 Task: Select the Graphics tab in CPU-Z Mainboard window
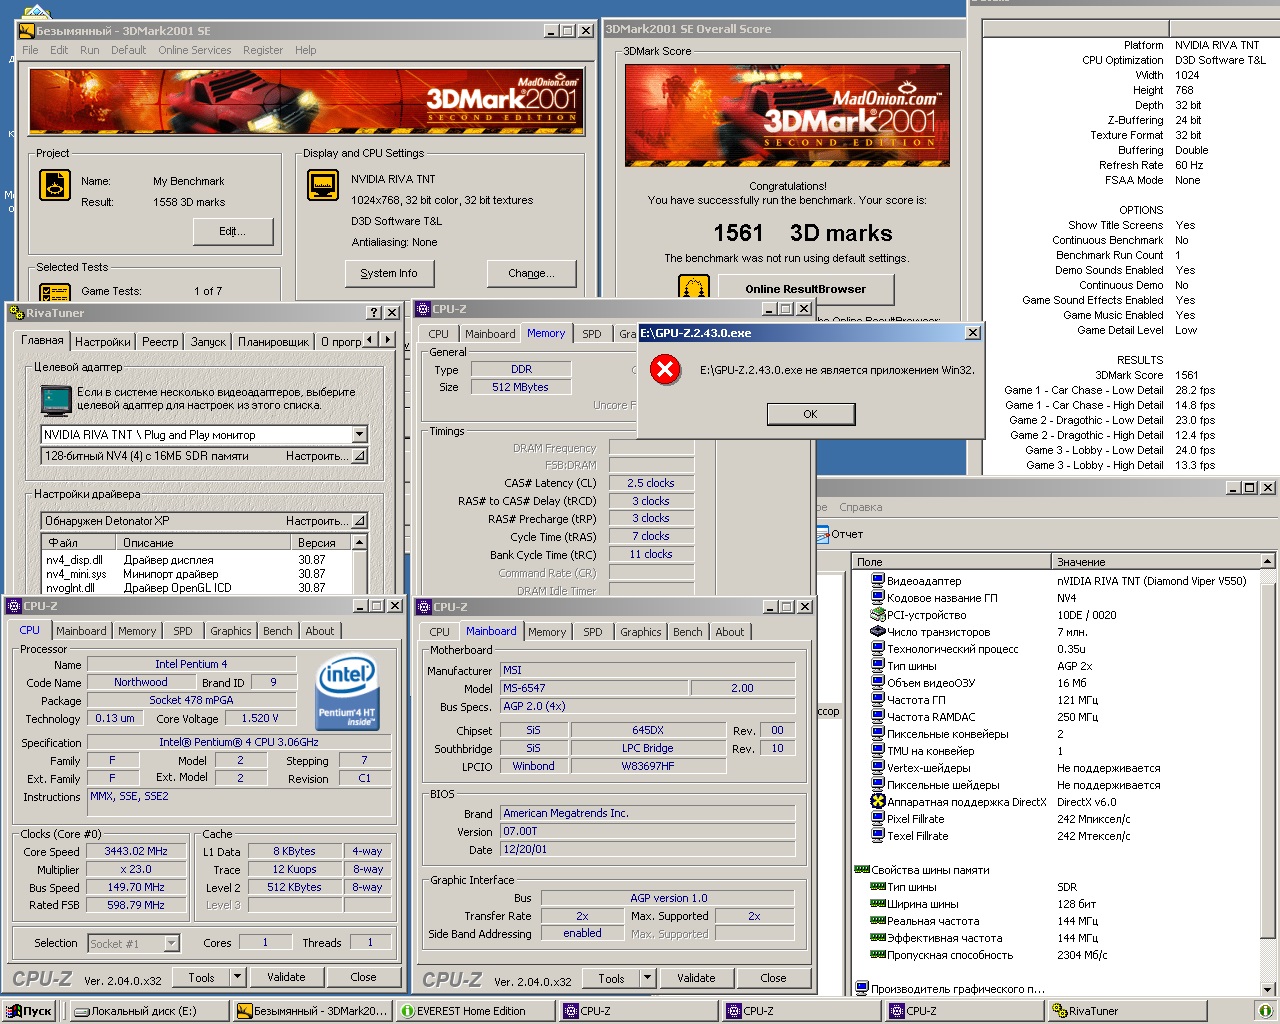coord(641,632)
